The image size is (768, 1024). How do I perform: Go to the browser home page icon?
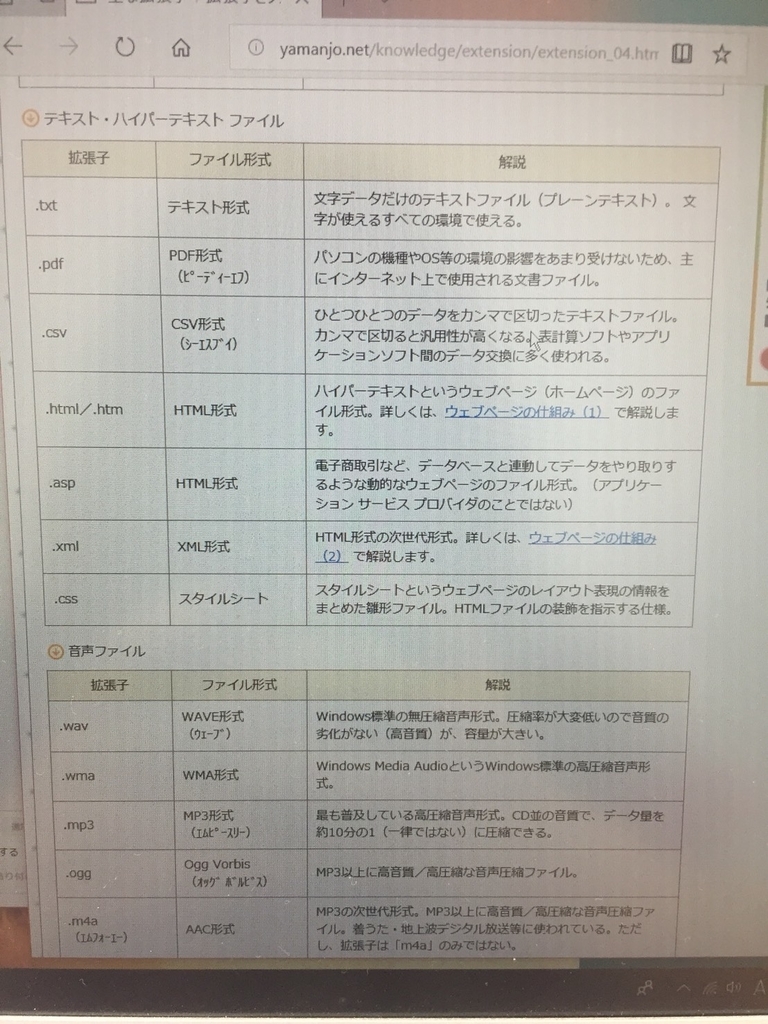181,47
